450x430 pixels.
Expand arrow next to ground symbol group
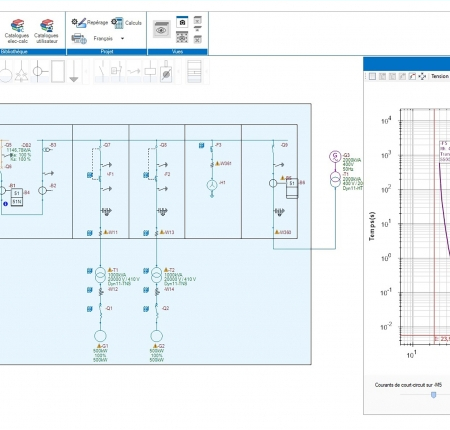pos(86,71)
